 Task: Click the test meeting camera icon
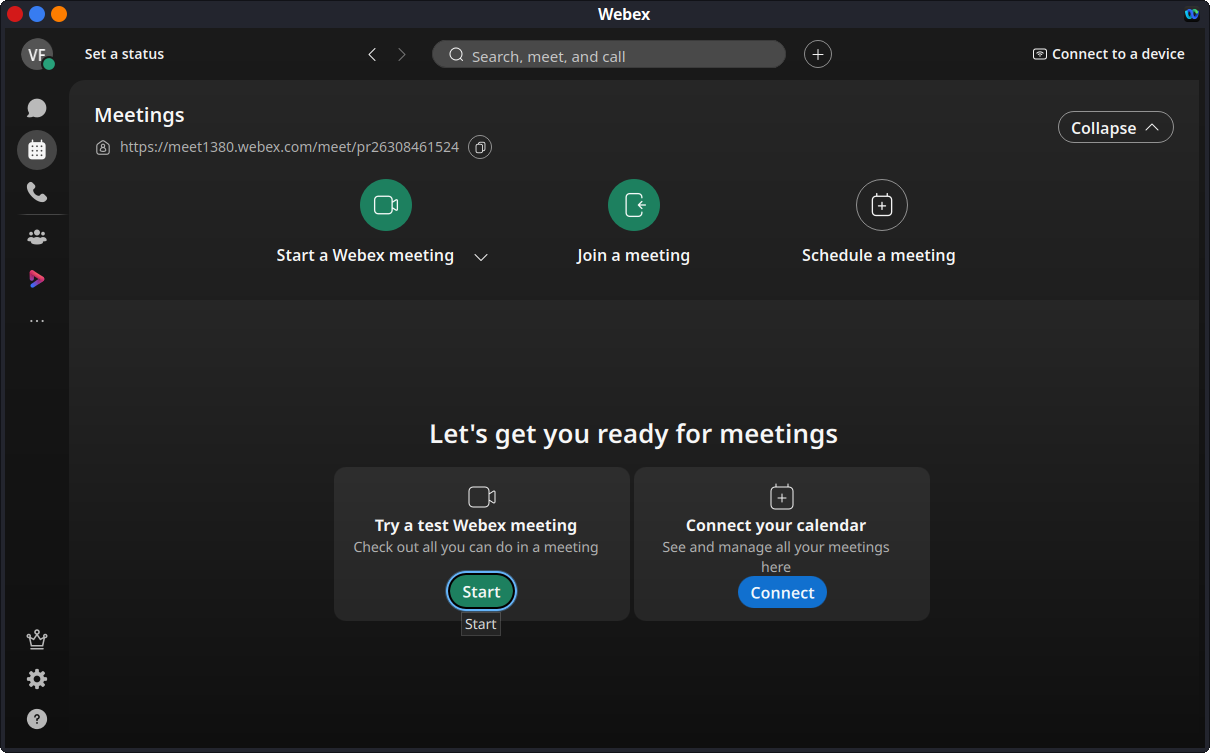482,497
